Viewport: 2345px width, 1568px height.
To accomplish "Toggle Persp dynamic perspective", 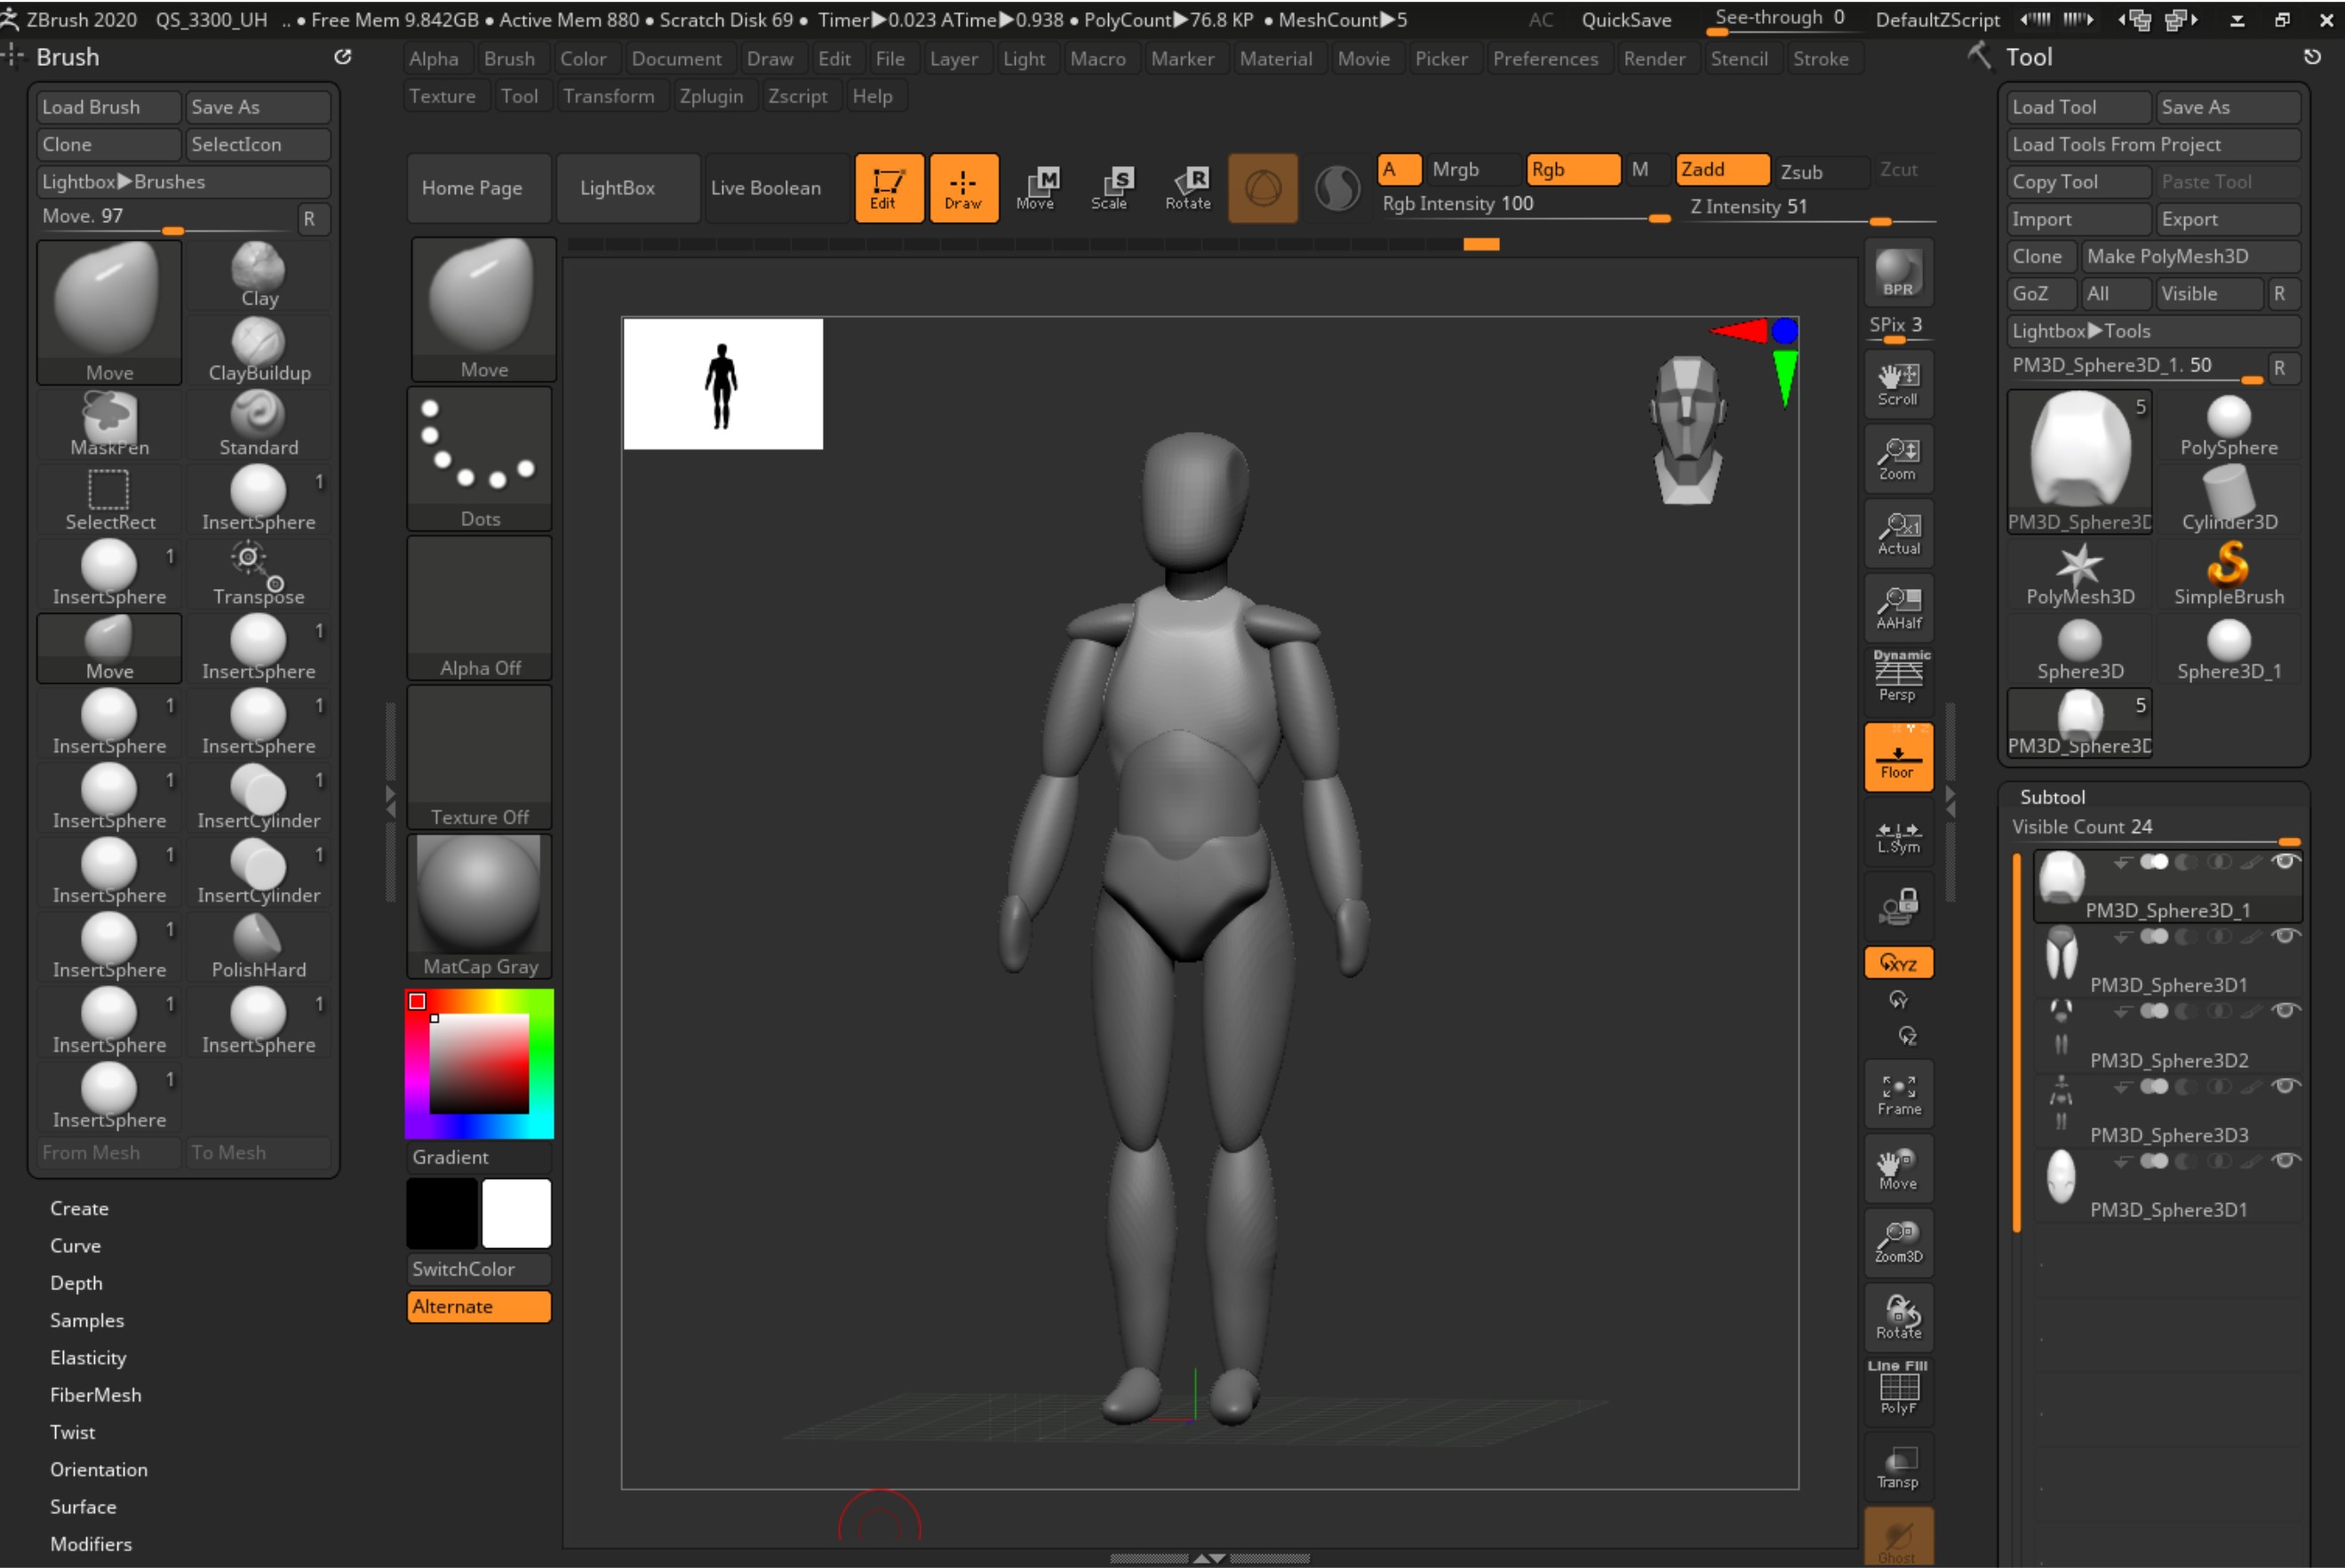I will click(1897, 677).
